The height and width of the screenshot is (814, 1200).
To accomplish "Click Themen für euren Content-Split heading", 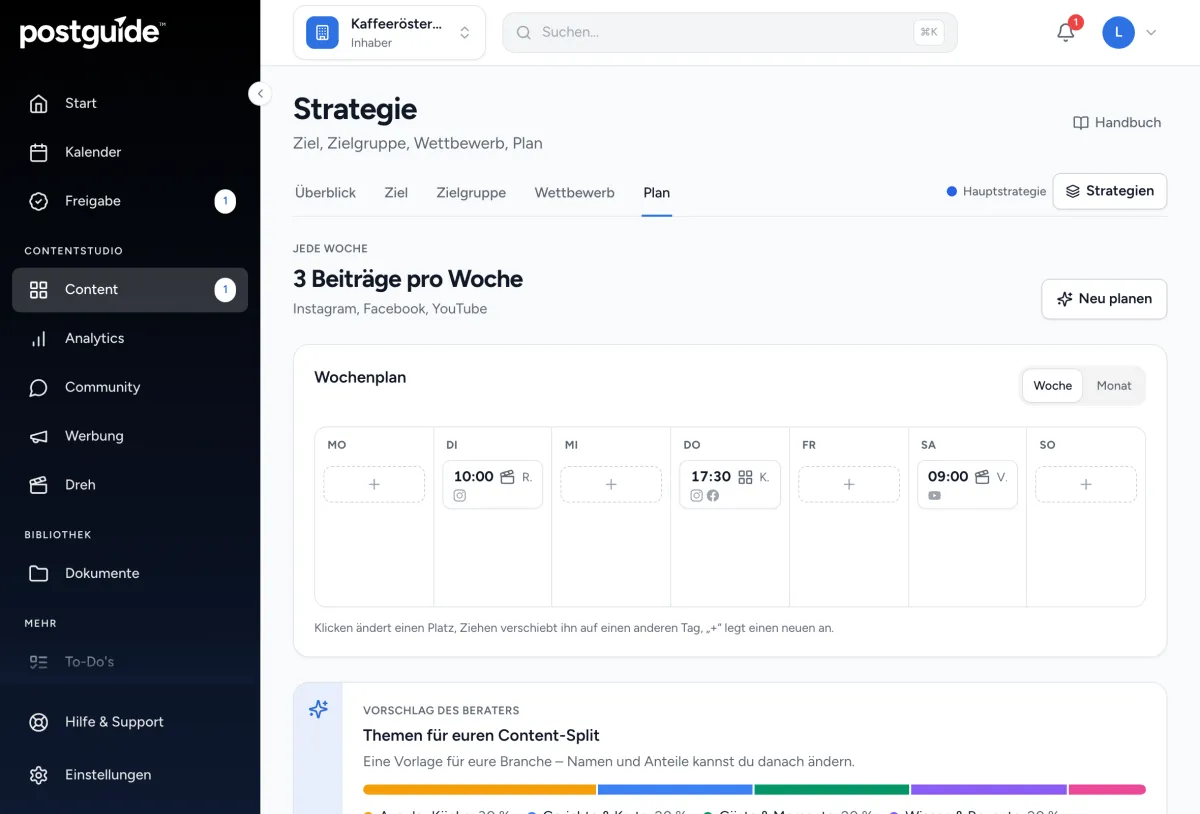I will 481,735.
